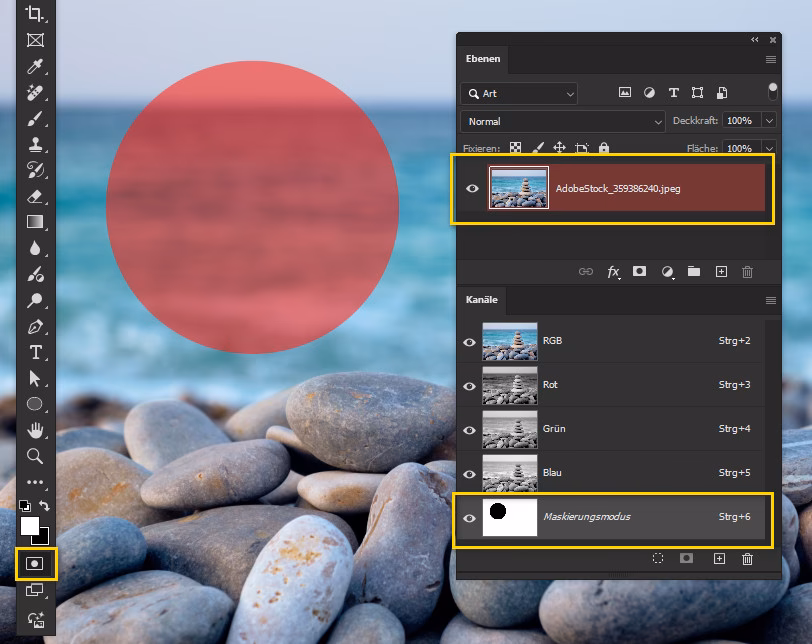Viewport: 812px width, 644px height.
Task: Switch to the Ebenen tab
Action: click(x=483, y=59)
